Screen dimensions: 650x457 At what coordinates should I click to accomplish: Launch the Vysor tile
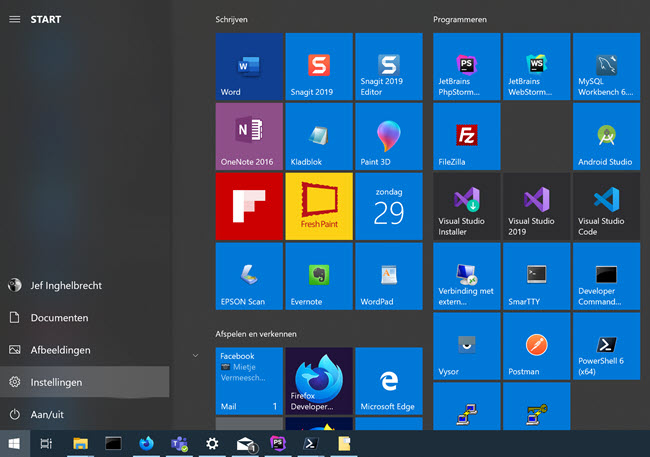pyautogui.click(x=467, y=346)
